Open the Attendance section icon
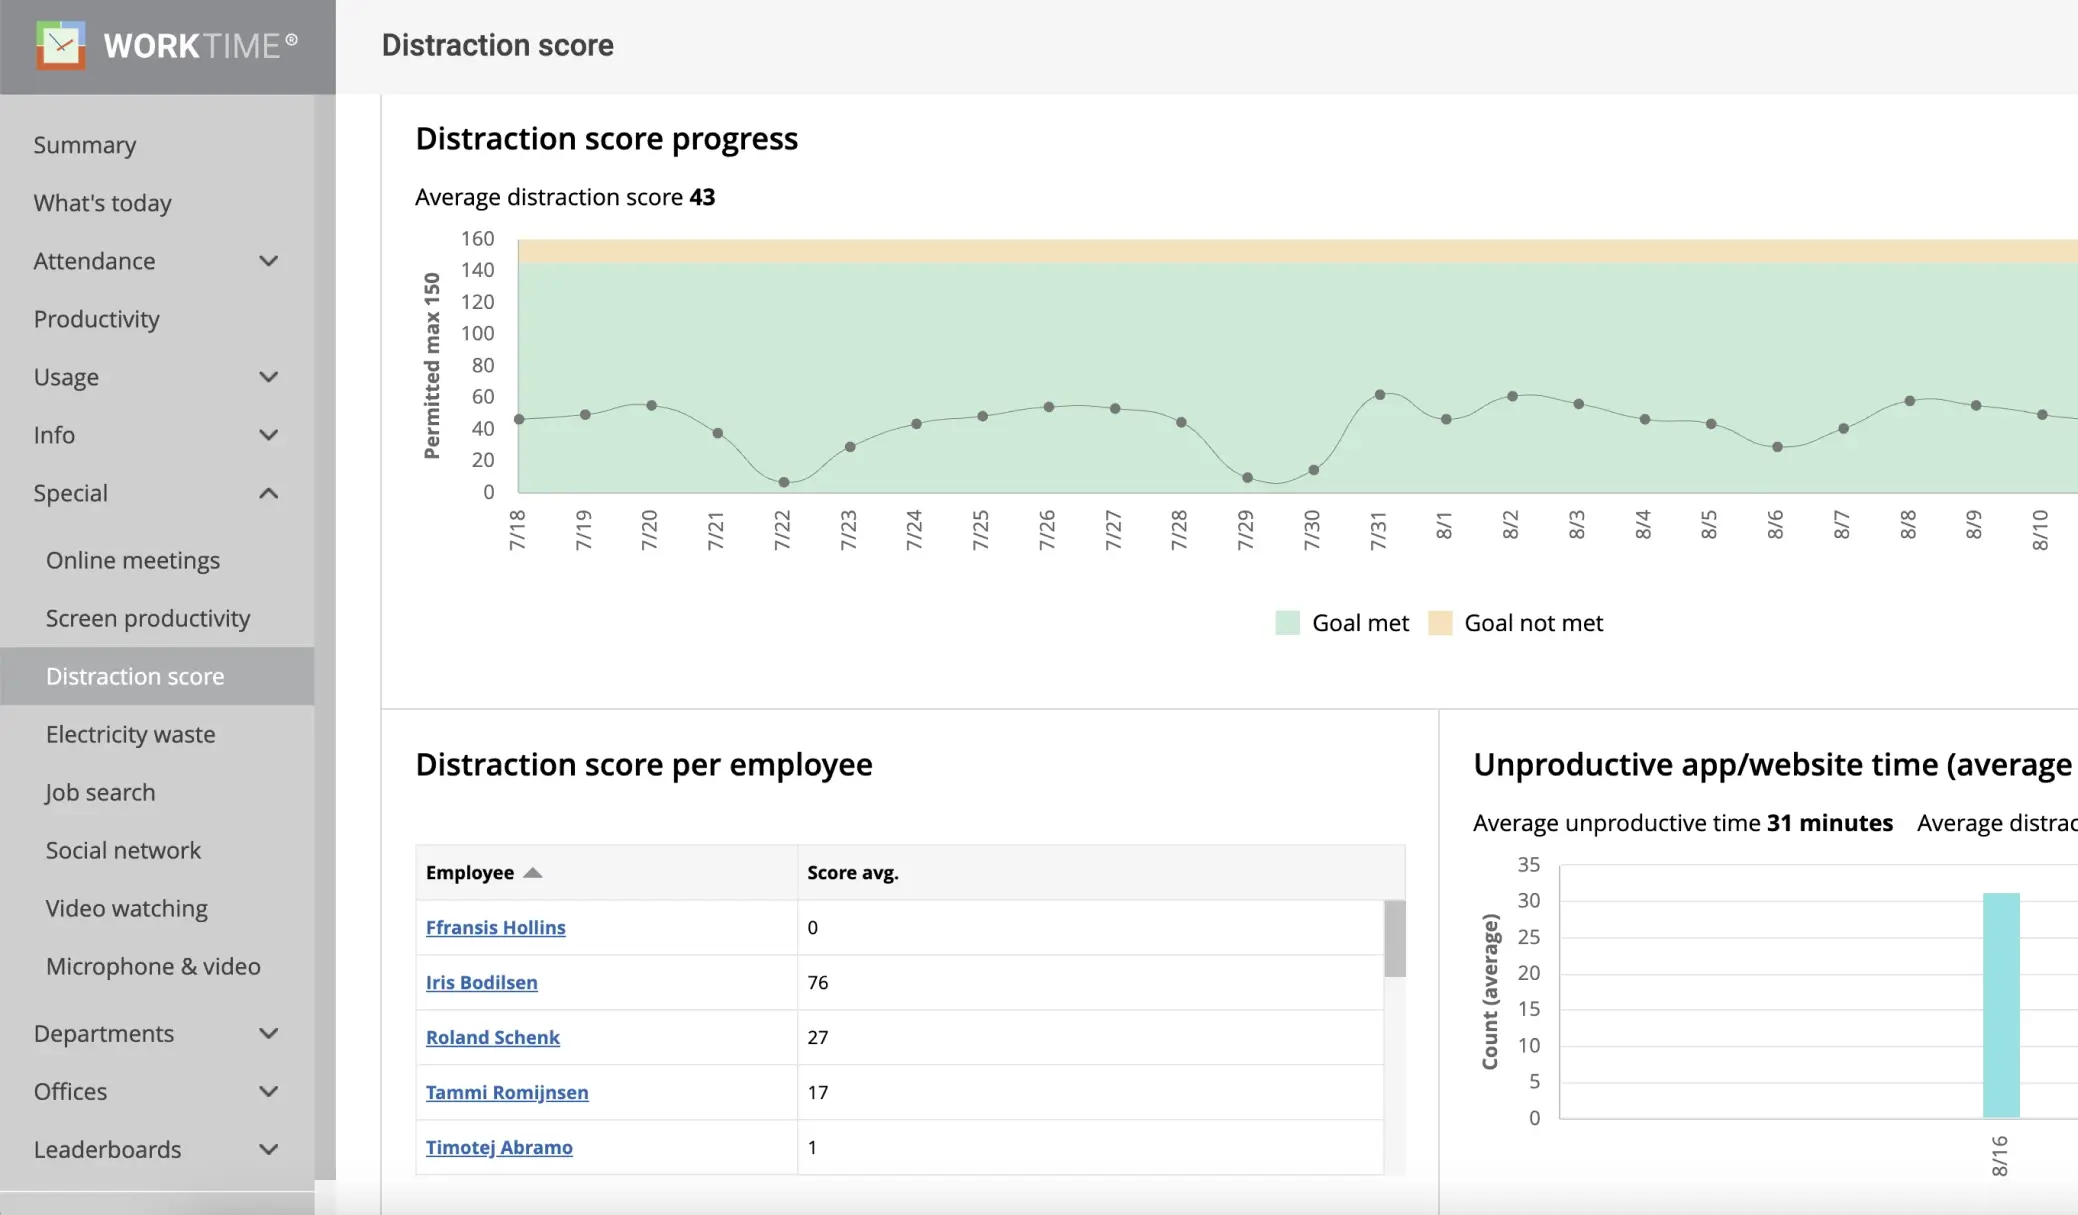This screenshot has height=1215, width=2078. [268, 260]
